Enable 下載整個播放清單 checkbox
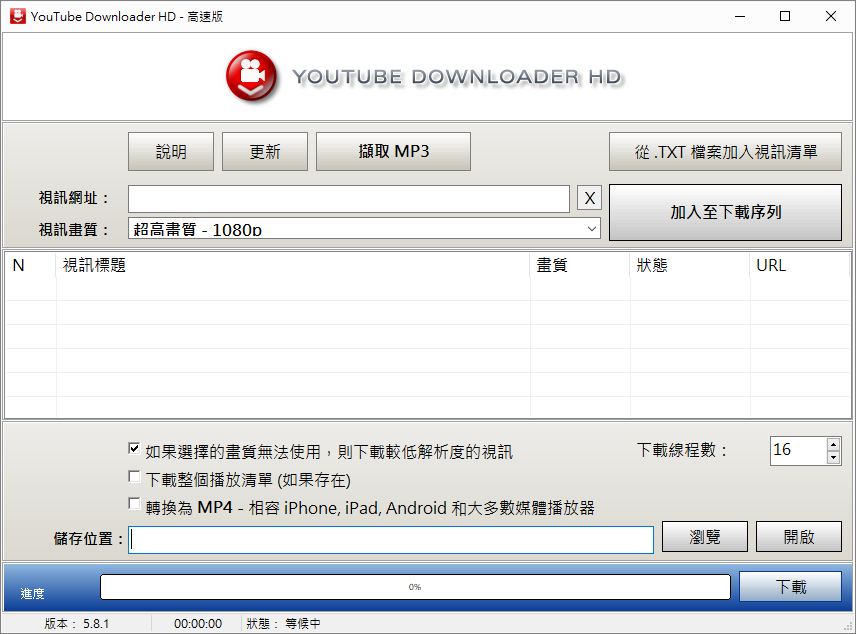856x634 pixels. click(134, 477)
